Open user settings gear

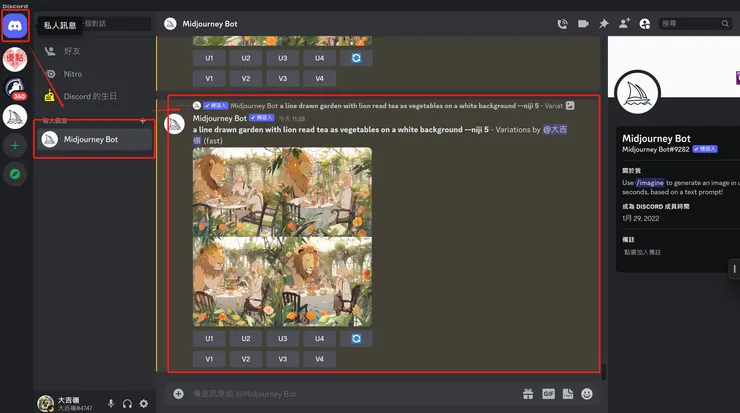[144, 404]
